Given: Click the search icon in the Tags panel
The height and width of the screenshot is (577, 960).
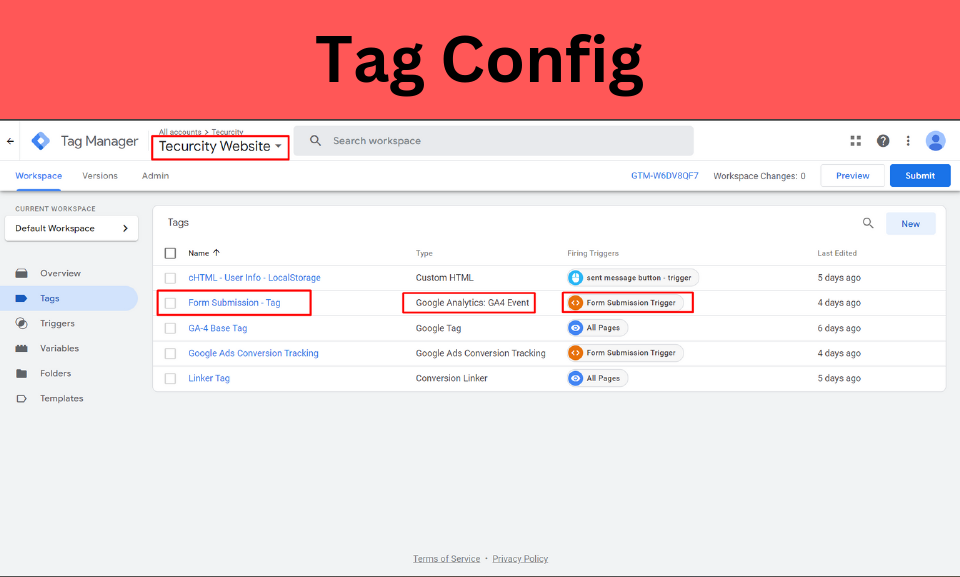Looking at the screenshot, I should 868,223.
